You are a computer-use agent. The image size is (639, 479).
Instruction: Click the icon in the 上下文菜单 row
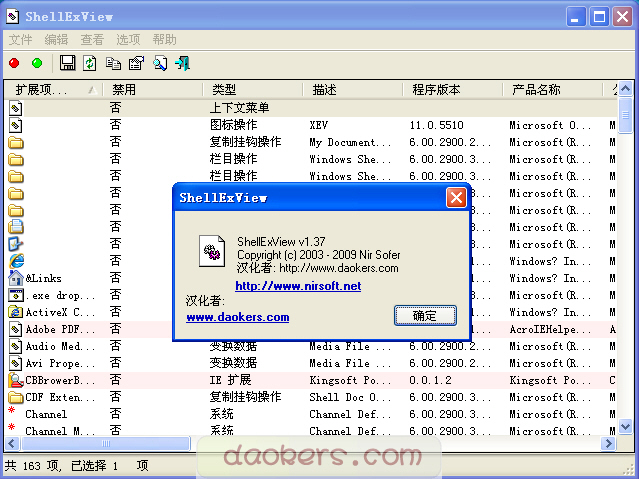pyautogui.click(x=15, y=108)
